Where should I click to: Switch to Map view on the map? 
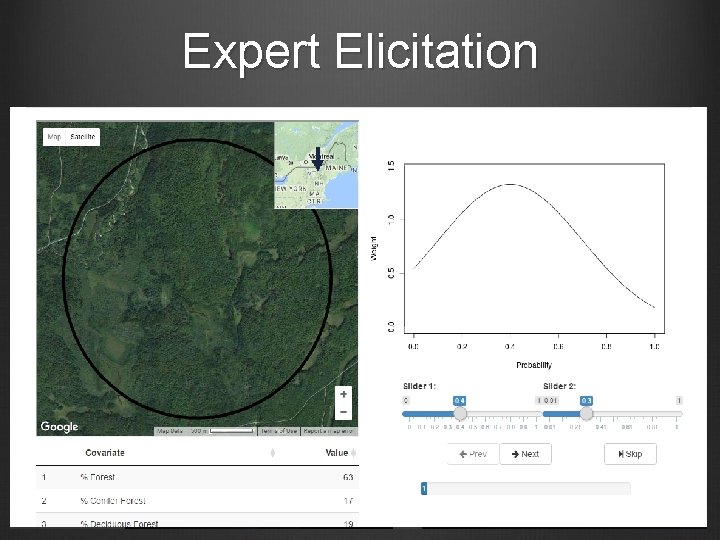point(54,137)
